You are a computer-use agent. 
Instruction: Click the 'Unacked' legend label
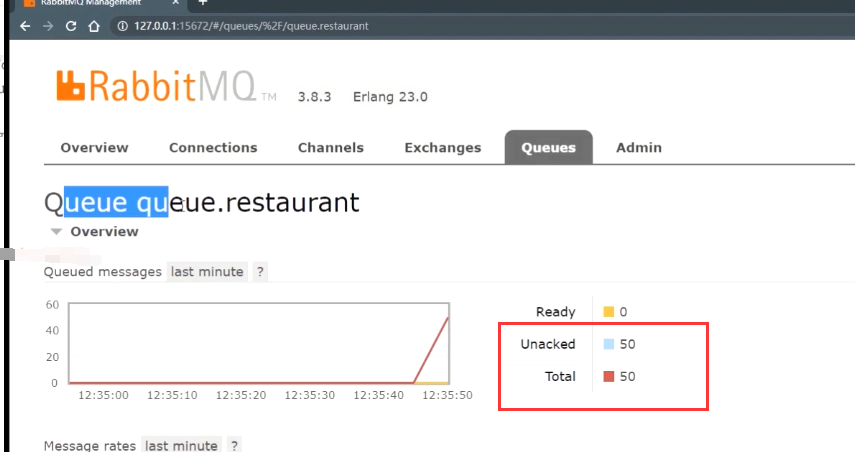tap(548, 344)
